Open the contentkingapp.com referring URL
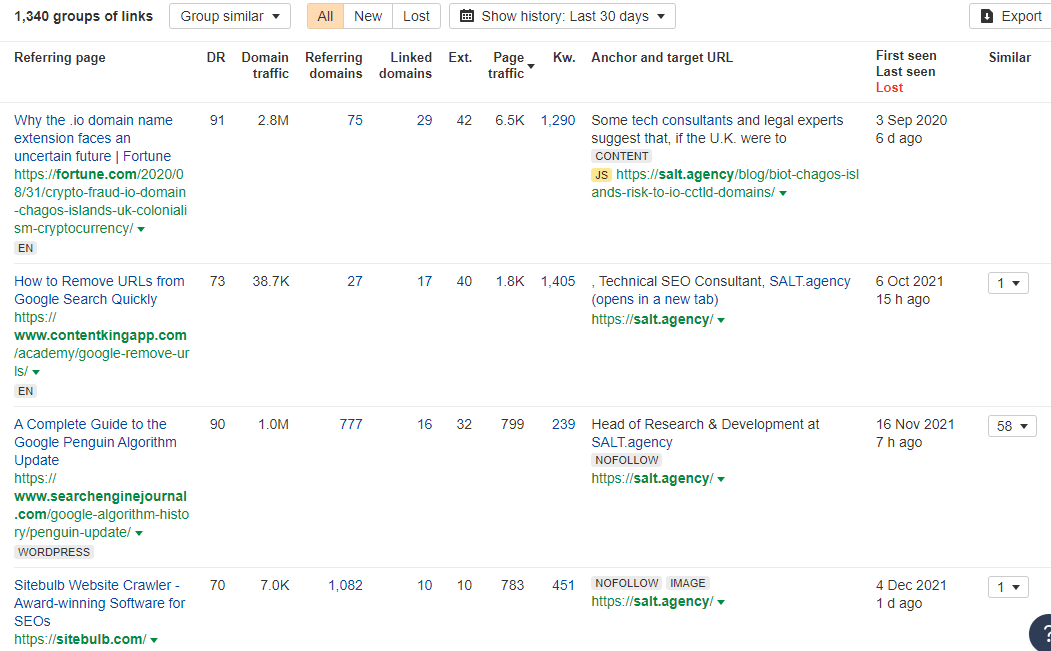The image size is (1051, 651). (x=102, y=345)
